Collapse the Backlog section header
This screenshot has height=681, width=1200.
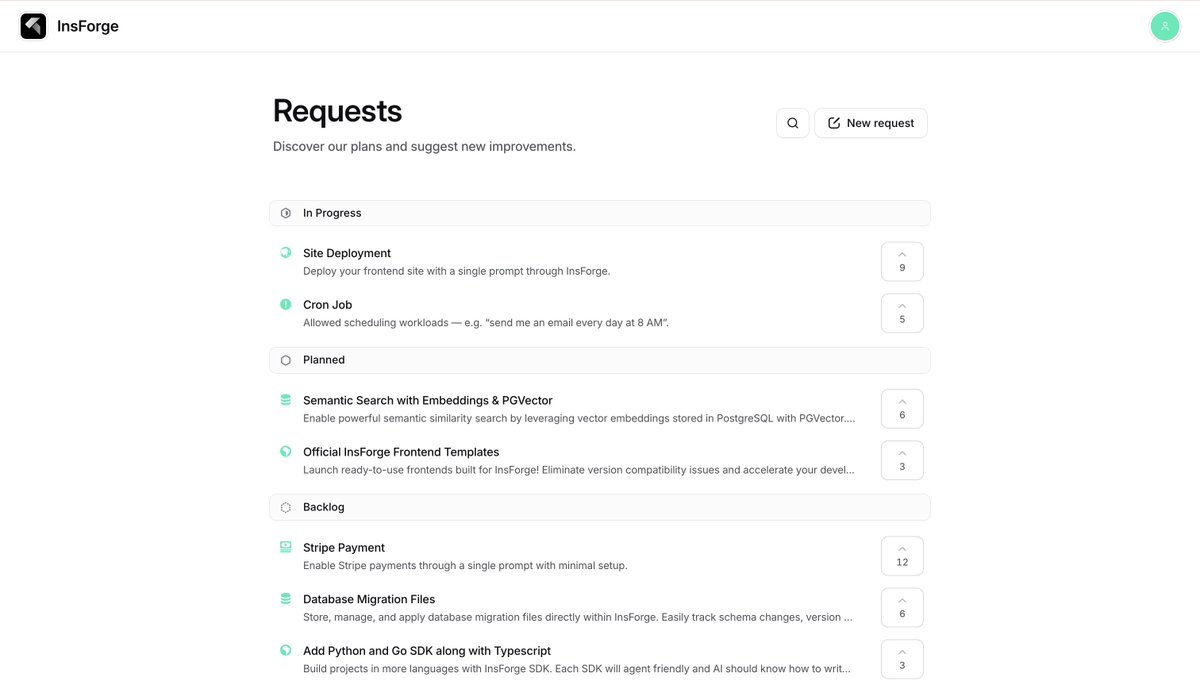600,507
